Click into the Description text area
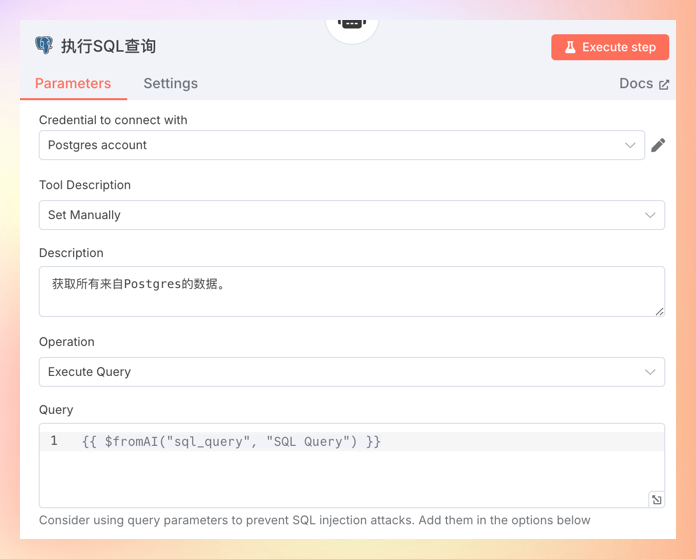The image size is (696, 559). [352, 291]
